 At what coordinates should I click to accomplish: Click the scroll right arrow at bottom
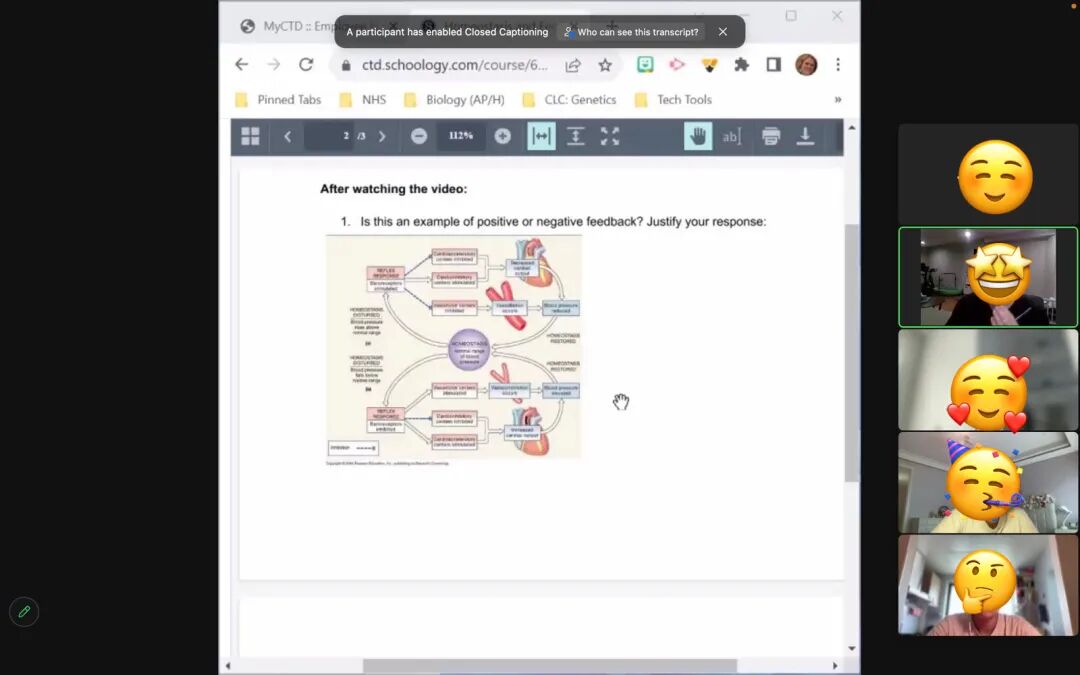[x=835, y=665]
